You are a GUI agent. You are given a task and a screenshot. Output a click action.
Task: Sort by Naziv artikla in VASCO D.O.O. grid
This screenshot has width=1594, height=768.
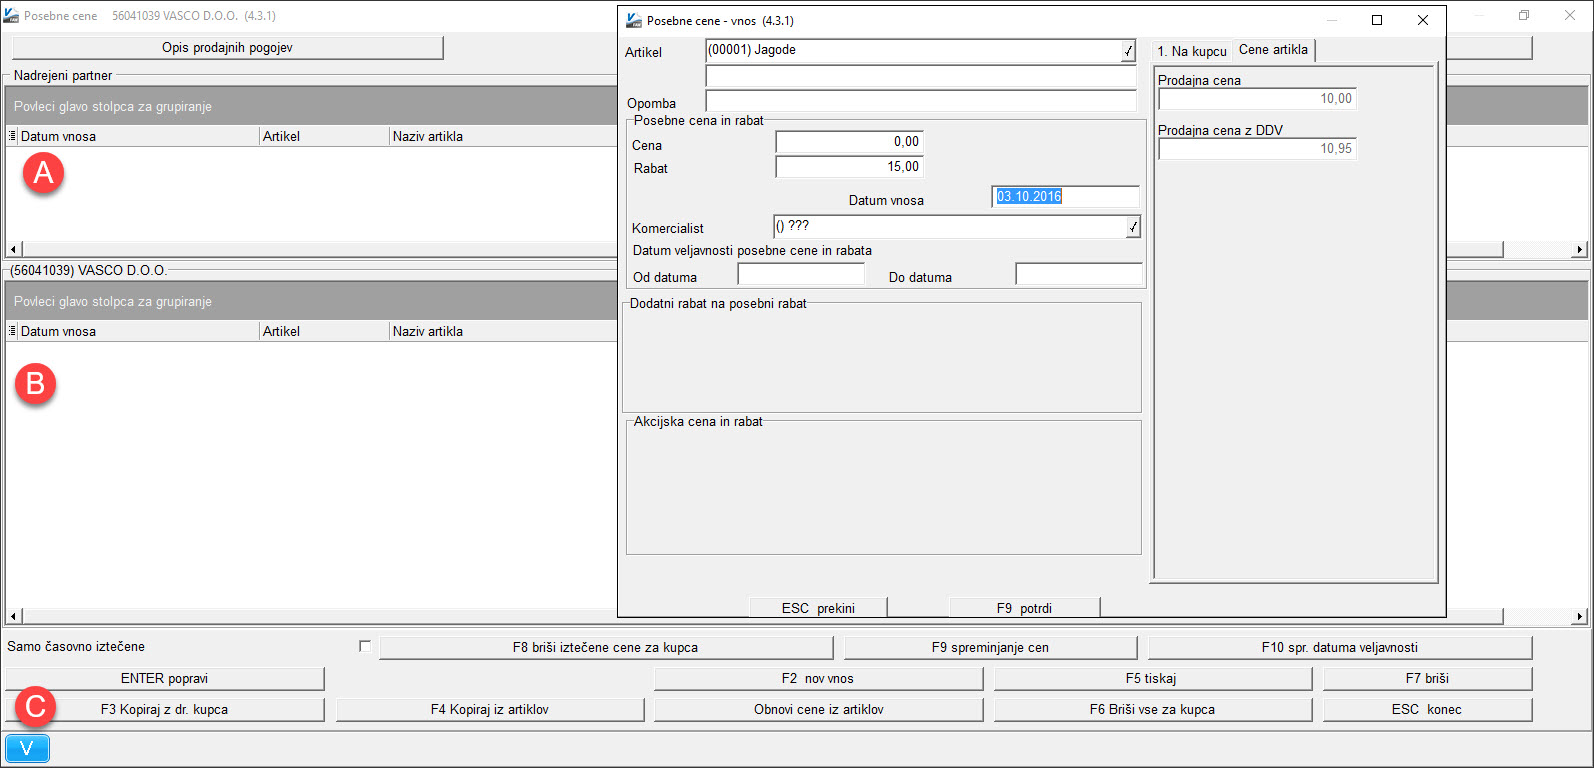[503, 331]
